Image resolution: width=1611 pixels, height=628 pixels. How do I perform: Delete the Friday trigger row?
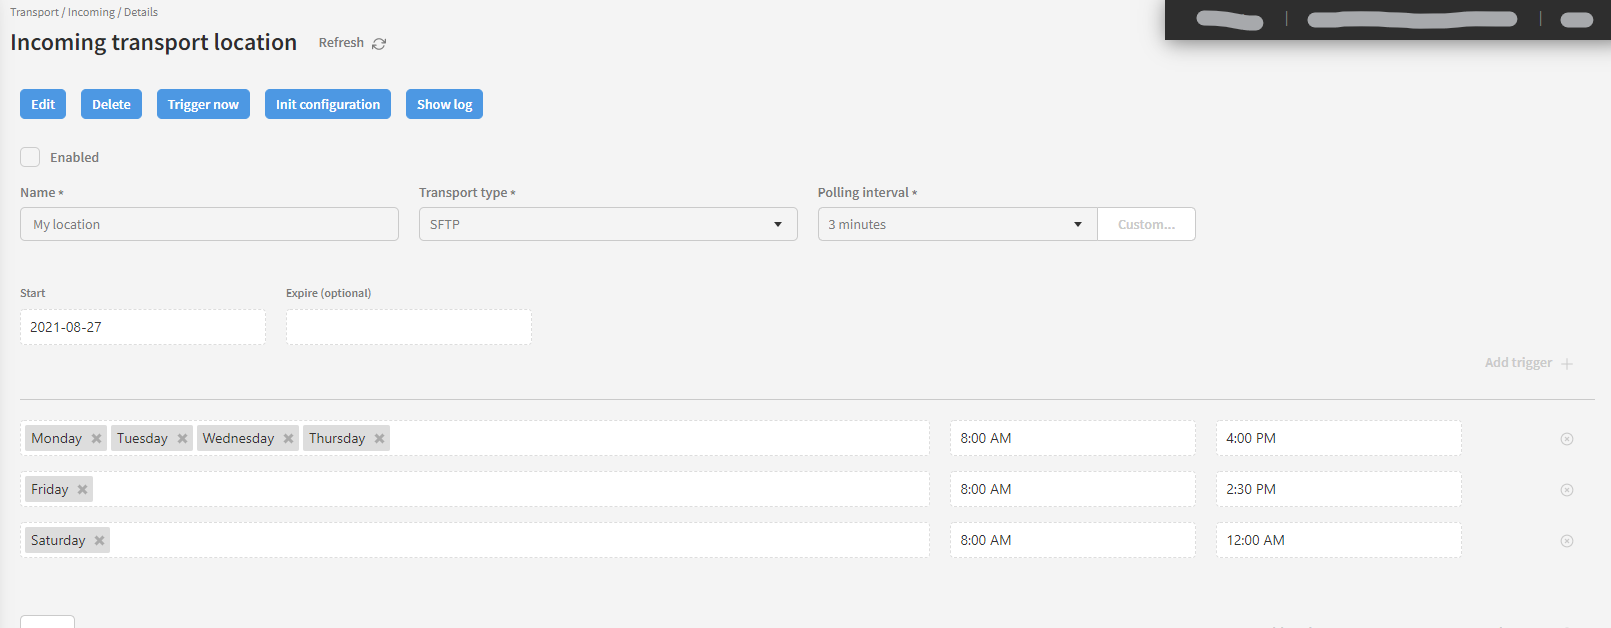click(1567, 490)
